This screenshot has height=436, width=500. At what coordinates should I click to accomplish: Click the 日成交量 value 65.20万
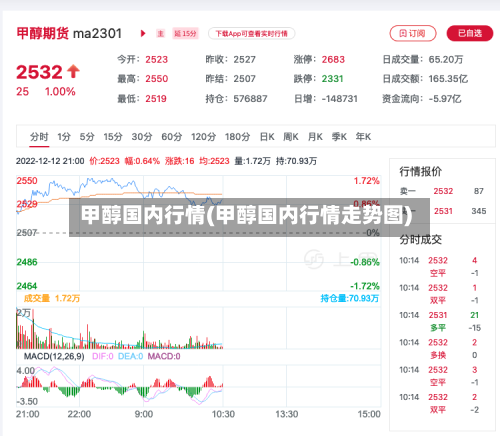[446, 59]
